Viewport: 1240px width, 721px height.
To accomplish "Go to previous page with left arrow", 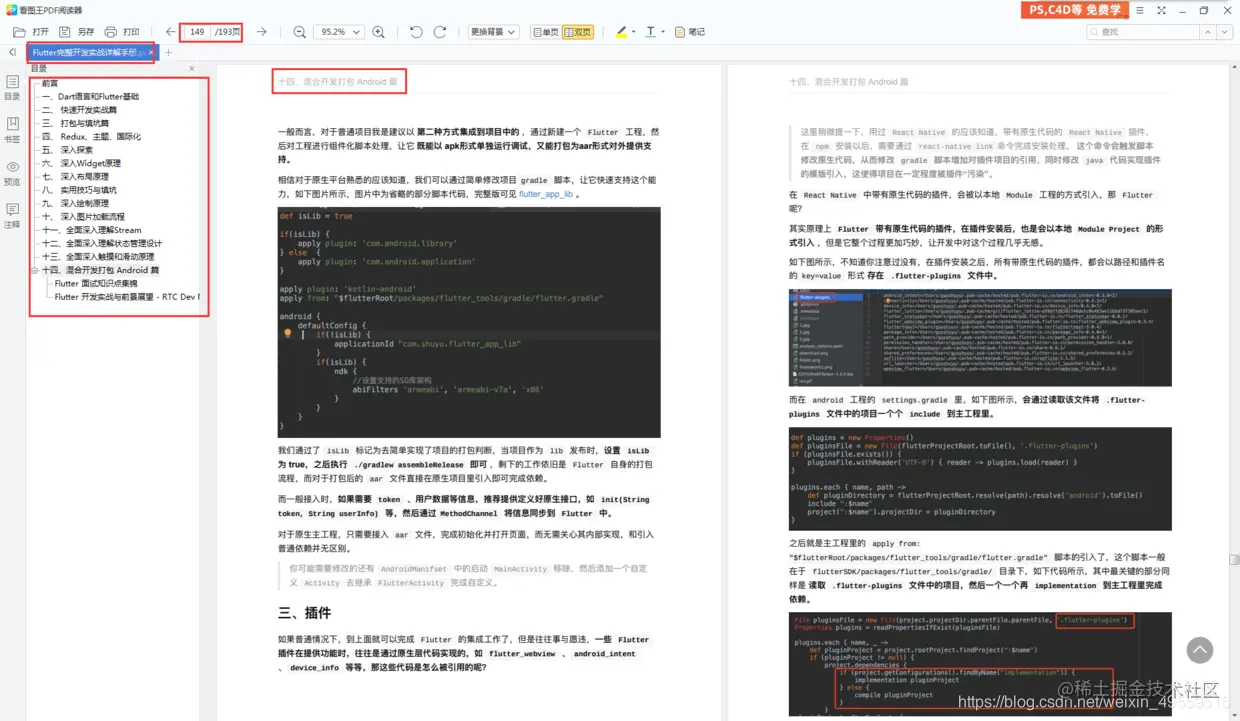I will pyautogui.click(x=170, y=32).
